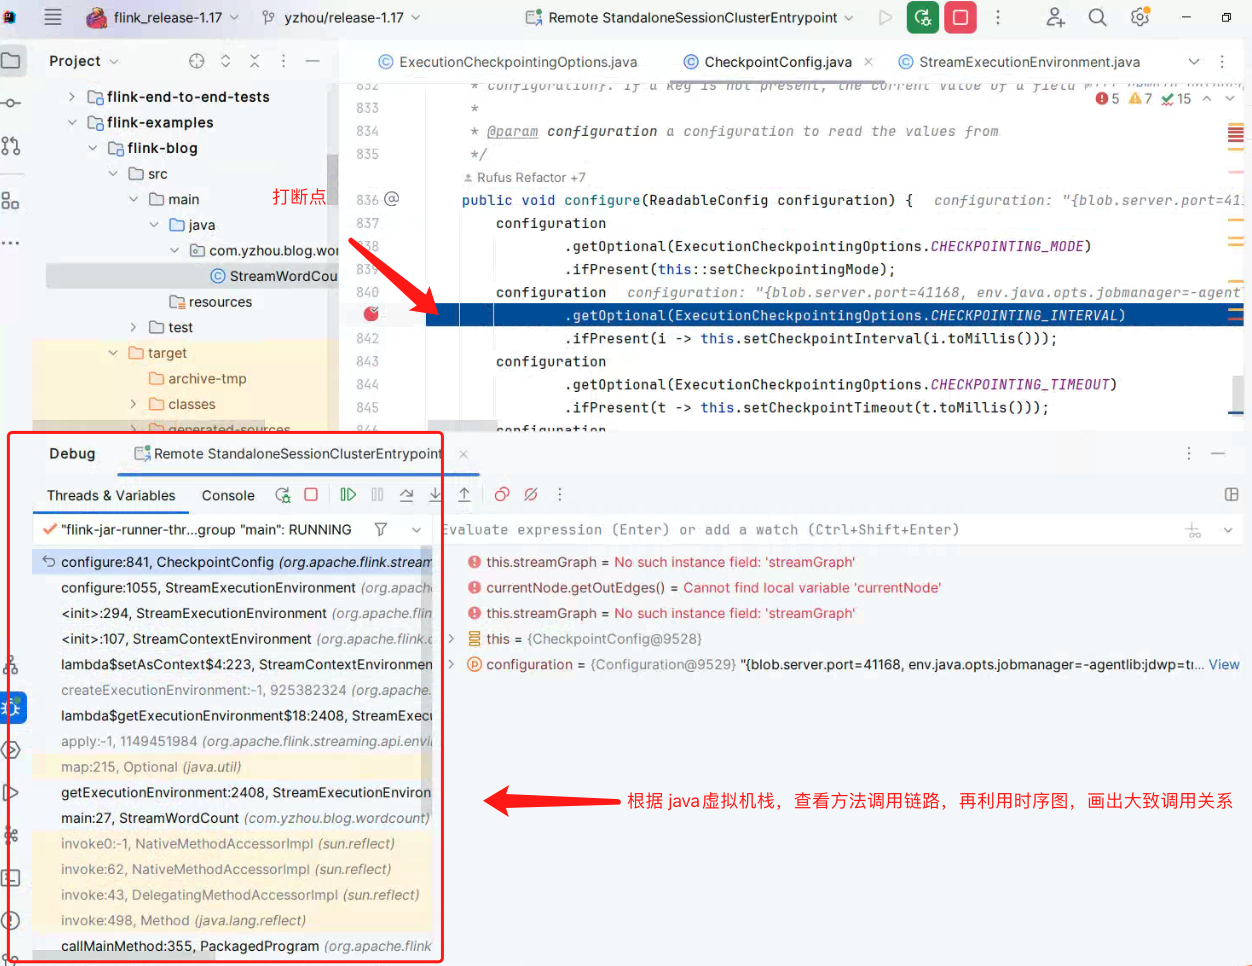Click Step Into button
This screenshot has height=966, width=1252.
tap(435, 495)
